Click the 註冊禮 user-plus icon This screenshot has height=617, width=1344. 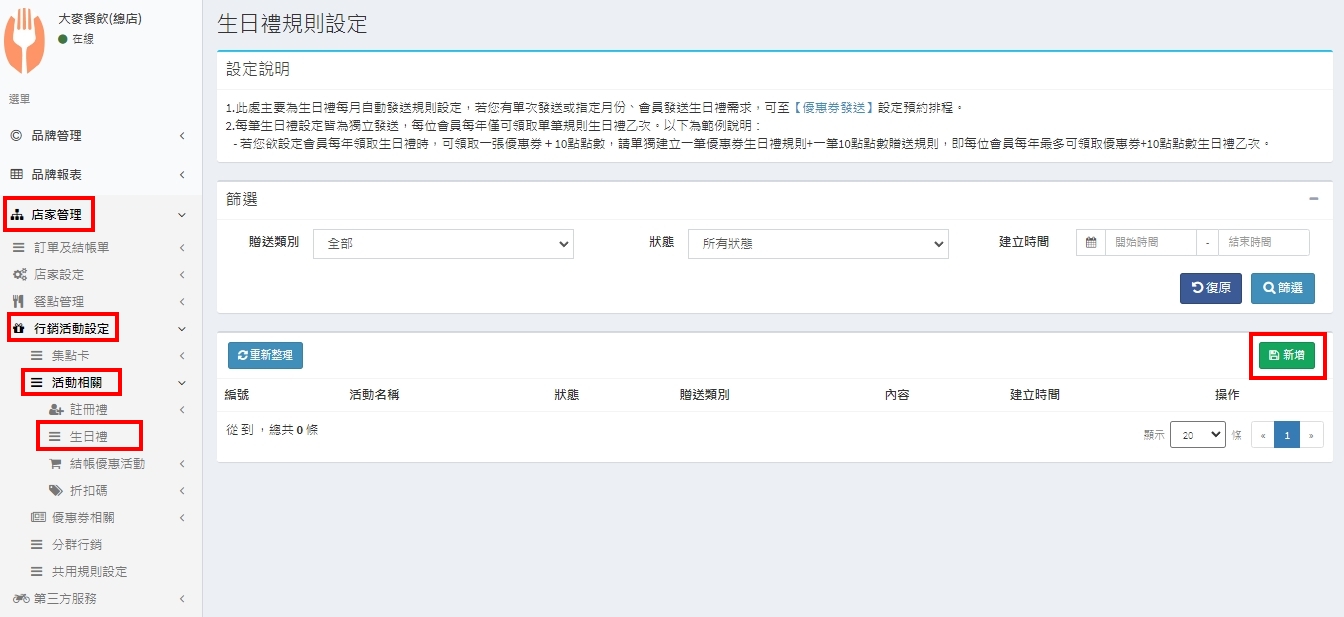[x=56, y=410]
